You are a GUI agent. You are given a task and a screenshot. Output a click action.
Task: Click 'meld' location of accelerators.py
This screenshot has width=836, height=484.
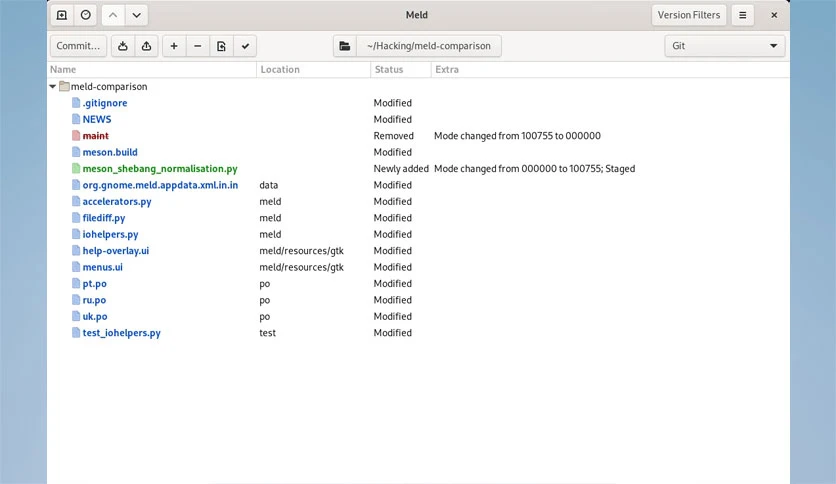[x=270, y=201]
